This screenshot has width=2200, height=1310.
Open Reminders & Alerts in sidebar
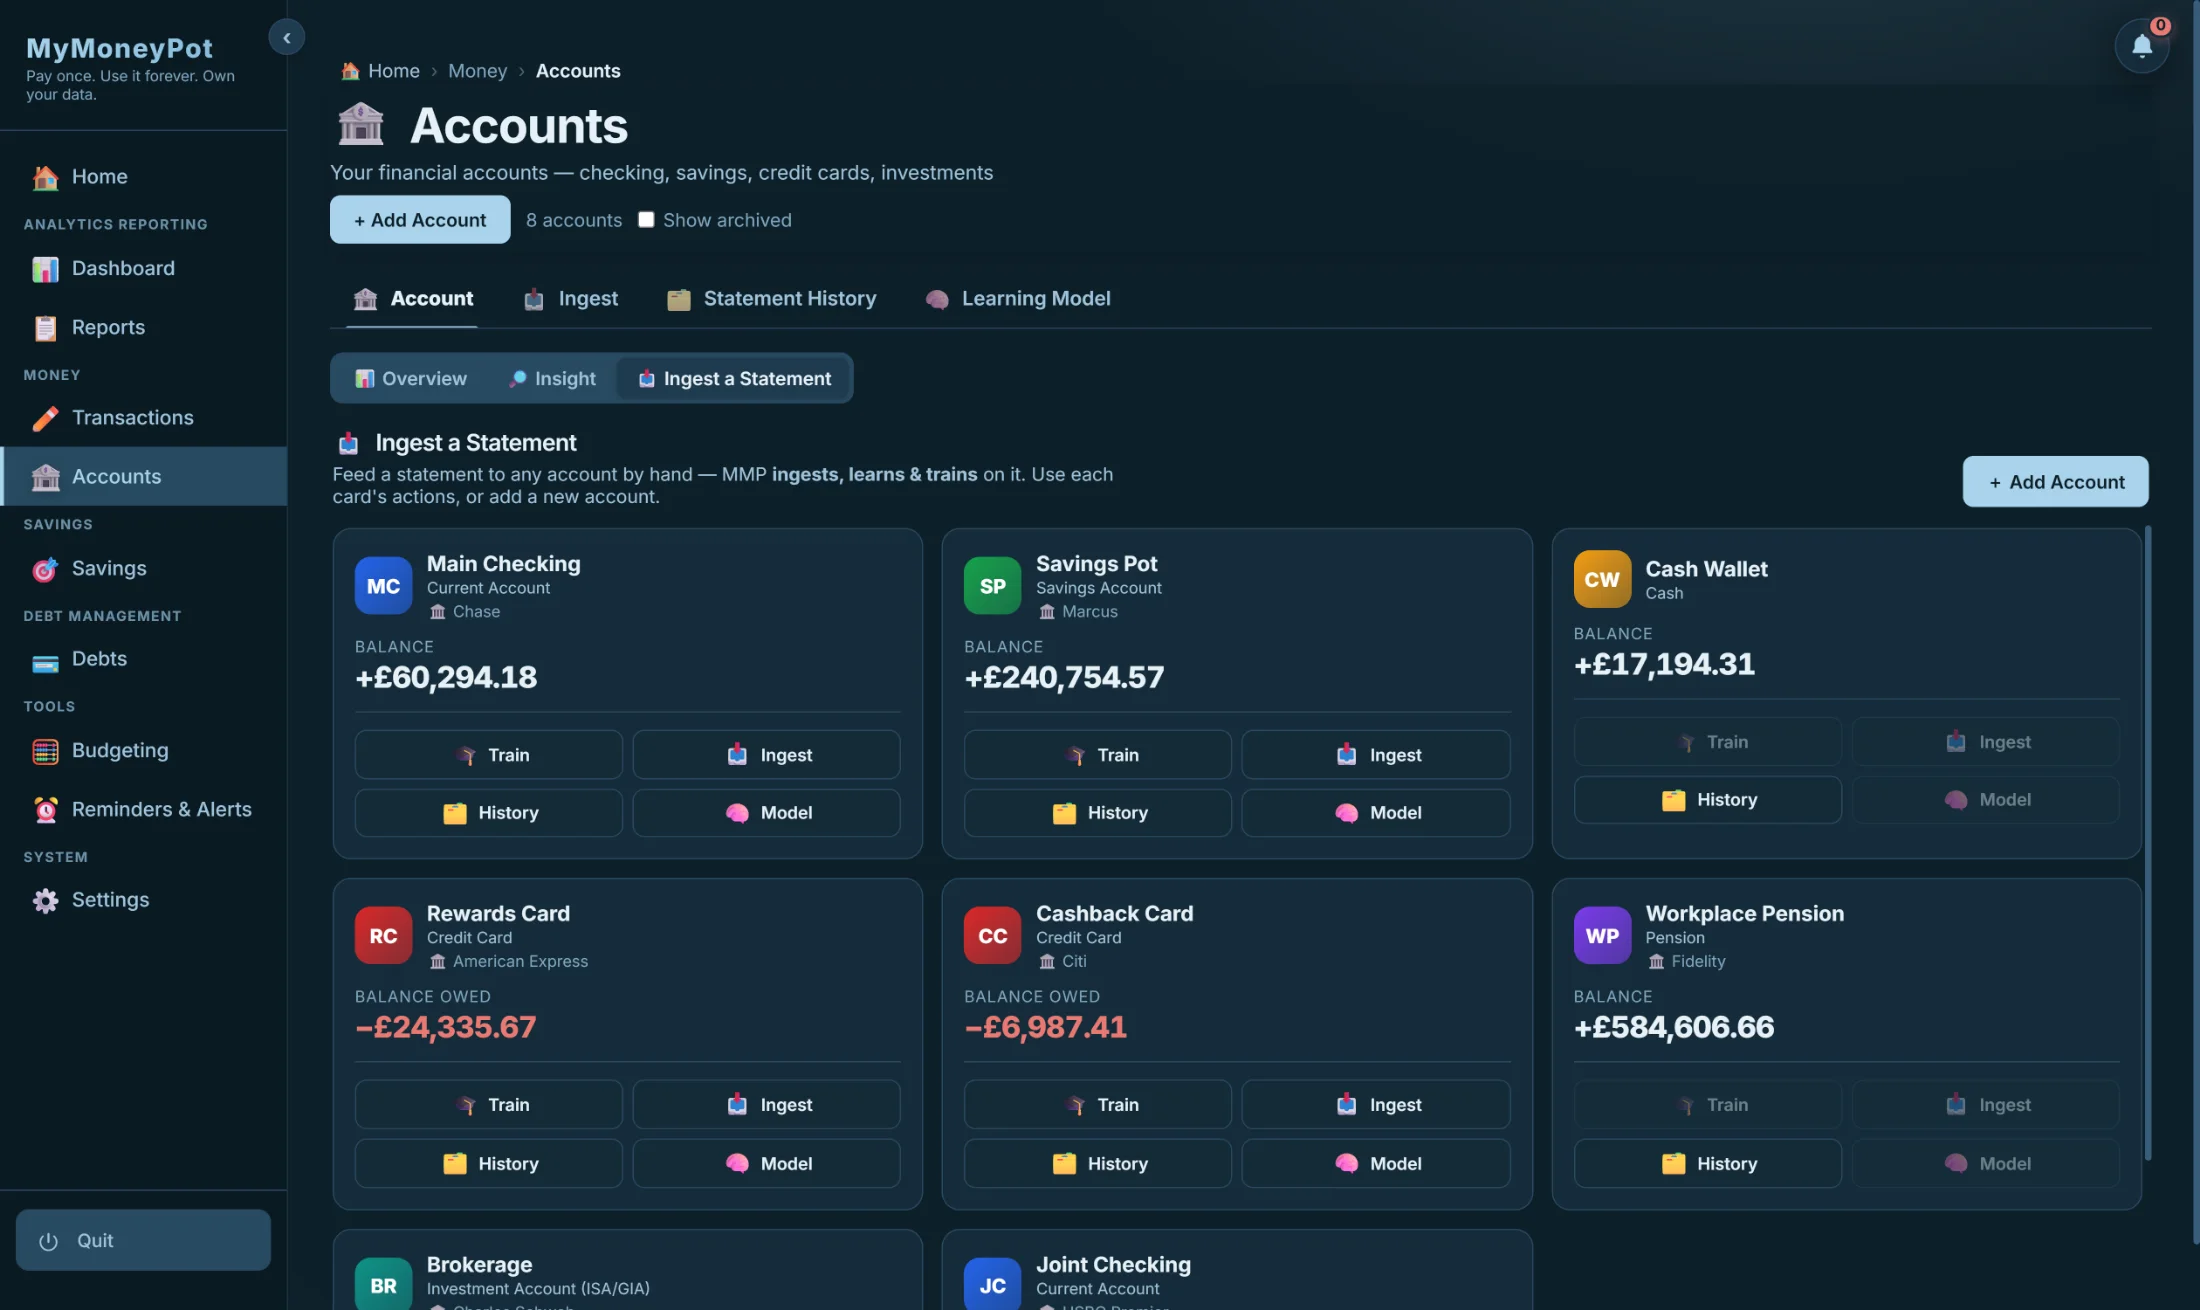coord(143,809)
